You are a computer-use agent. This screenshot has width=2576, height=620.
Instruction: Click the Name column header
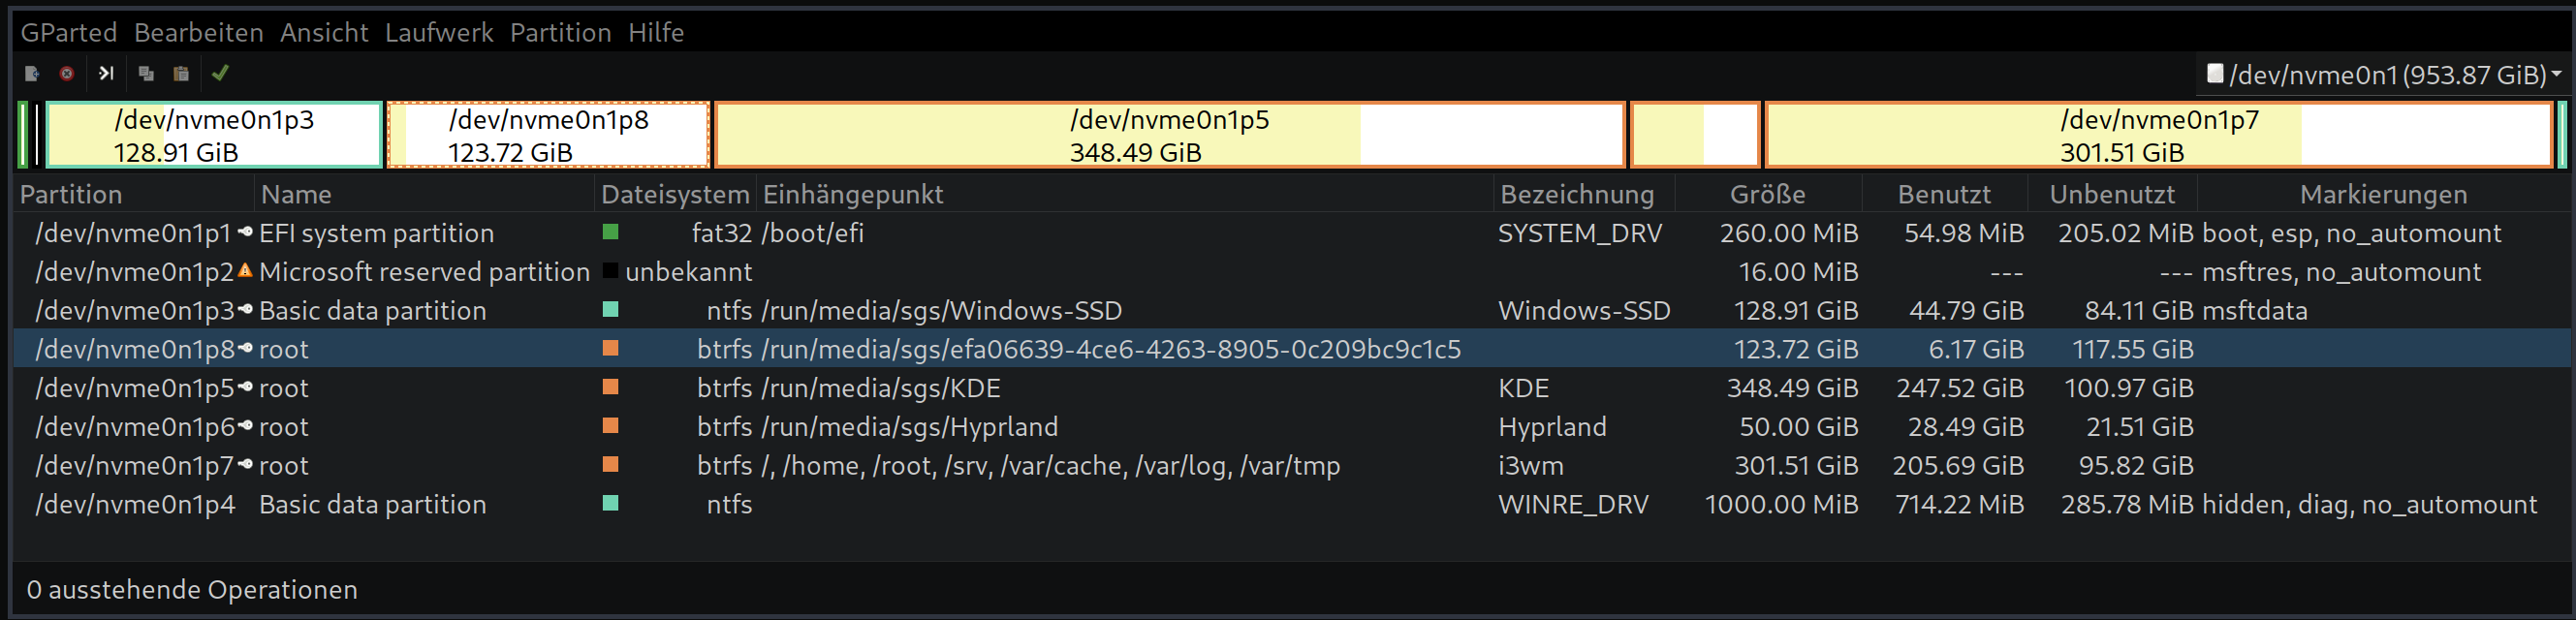click(x=424, y=194)
